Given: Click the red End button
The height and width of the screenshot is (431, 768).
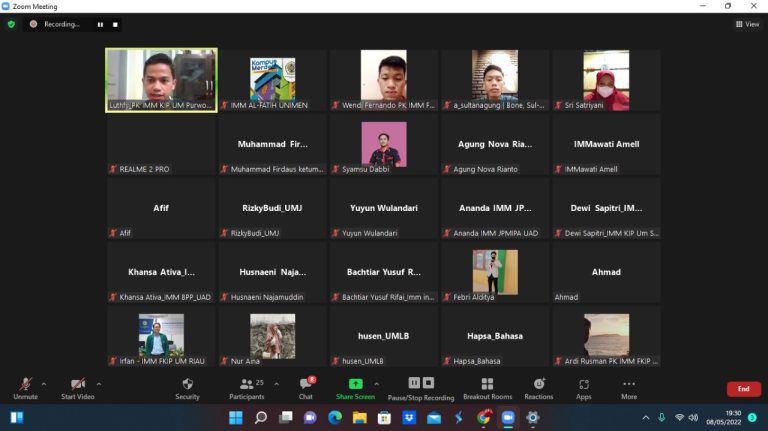Looking at the screenshot, I should tap(743, 388).
